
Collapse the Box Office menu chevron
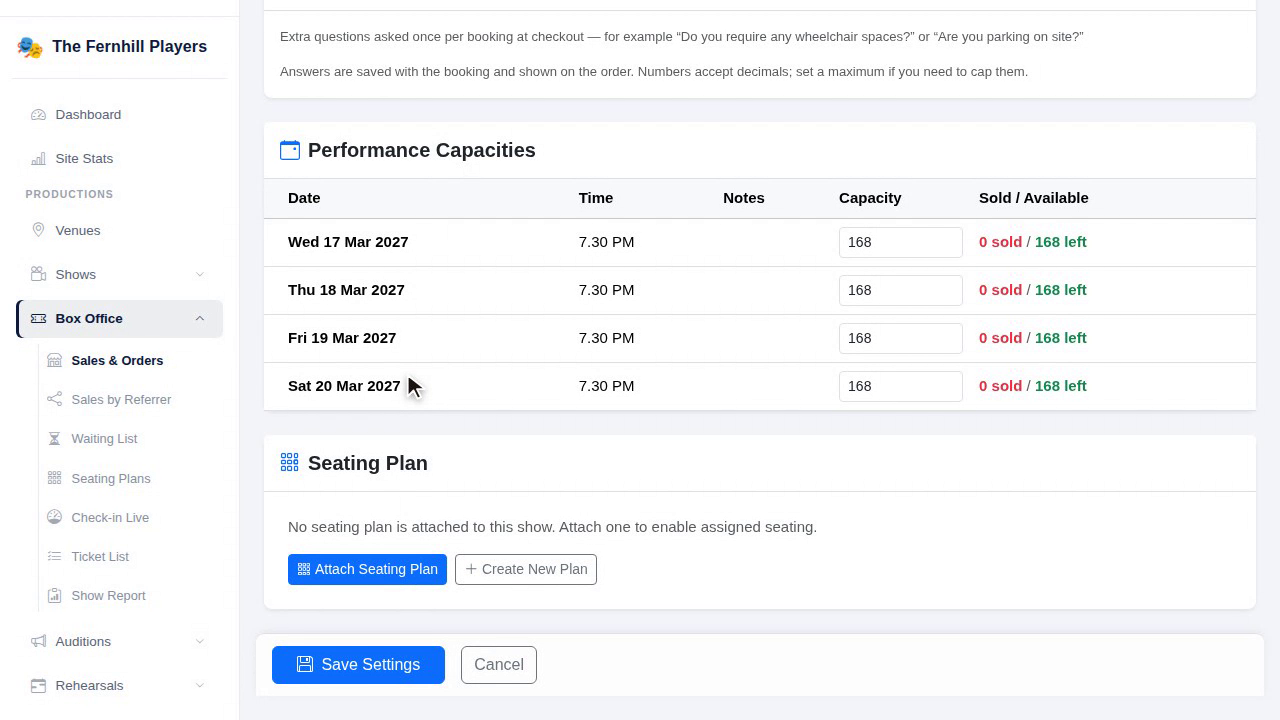199,318
